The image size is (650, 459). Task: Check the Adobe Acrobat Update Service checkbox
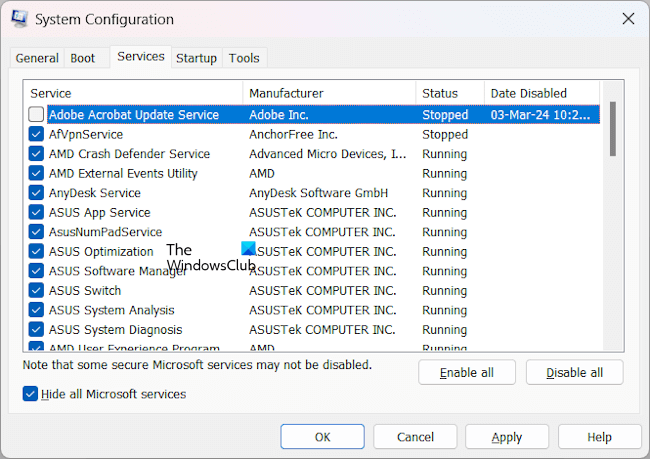click(37, 115)
